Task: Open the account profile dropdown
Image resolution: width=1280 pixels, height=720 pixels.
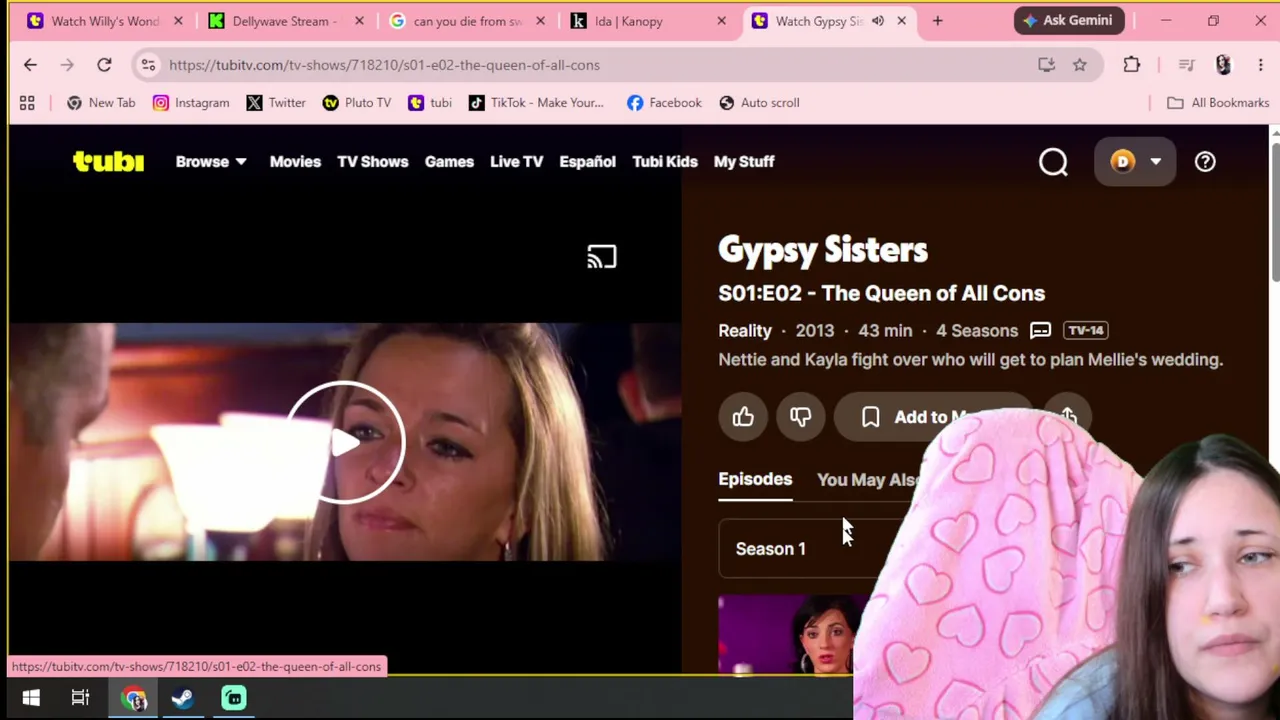Action: pos(1135,162)
